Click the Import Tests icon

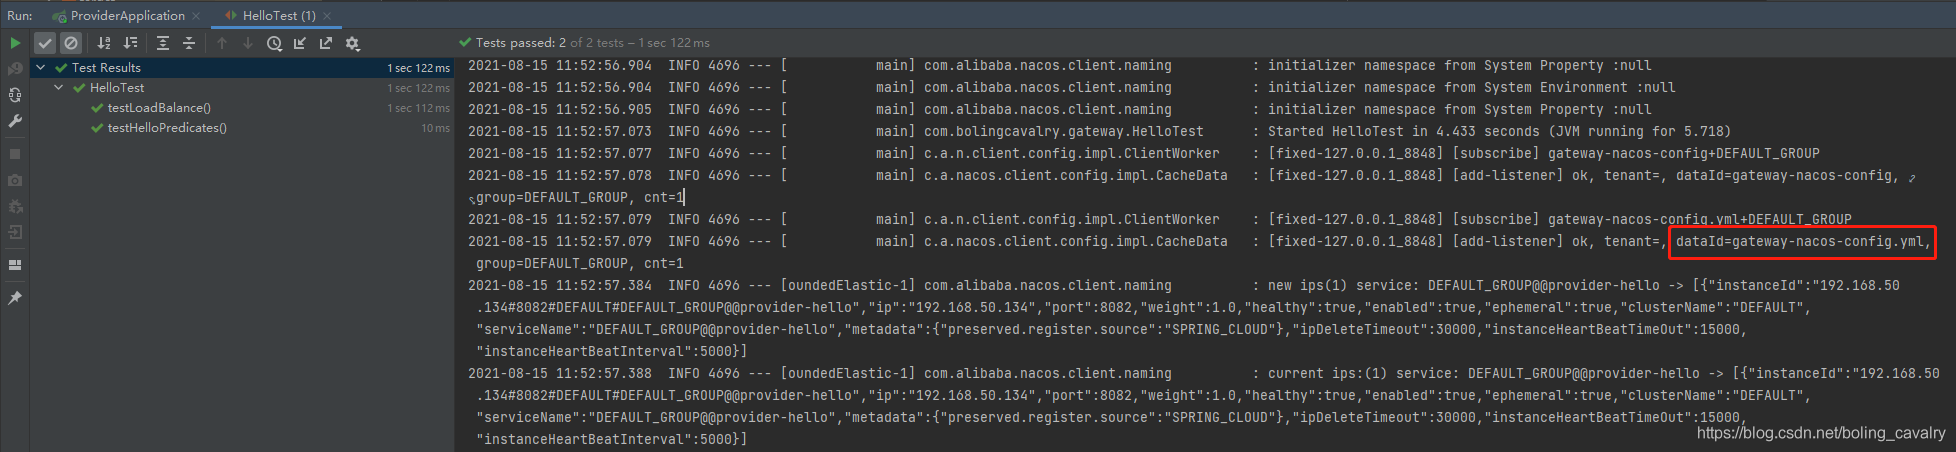click(x=299, y=43)
